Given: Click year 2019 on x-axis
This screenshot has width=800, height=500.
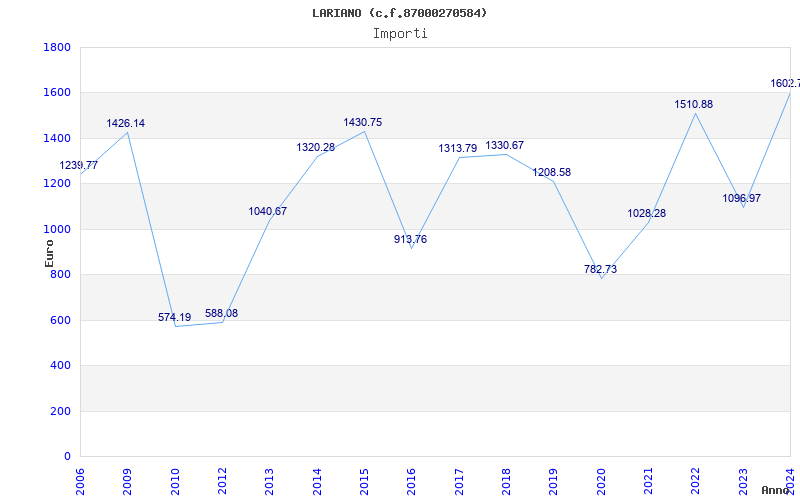Looking at the screenshot, I should [x=554, y=482].
